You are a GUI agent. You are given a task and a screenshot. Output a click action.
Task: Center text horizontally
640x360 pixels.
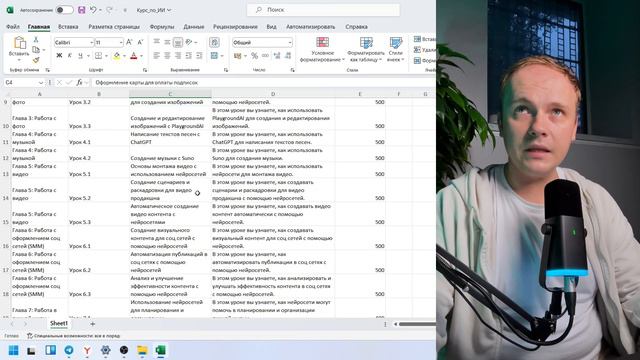[x=167, y=56]
